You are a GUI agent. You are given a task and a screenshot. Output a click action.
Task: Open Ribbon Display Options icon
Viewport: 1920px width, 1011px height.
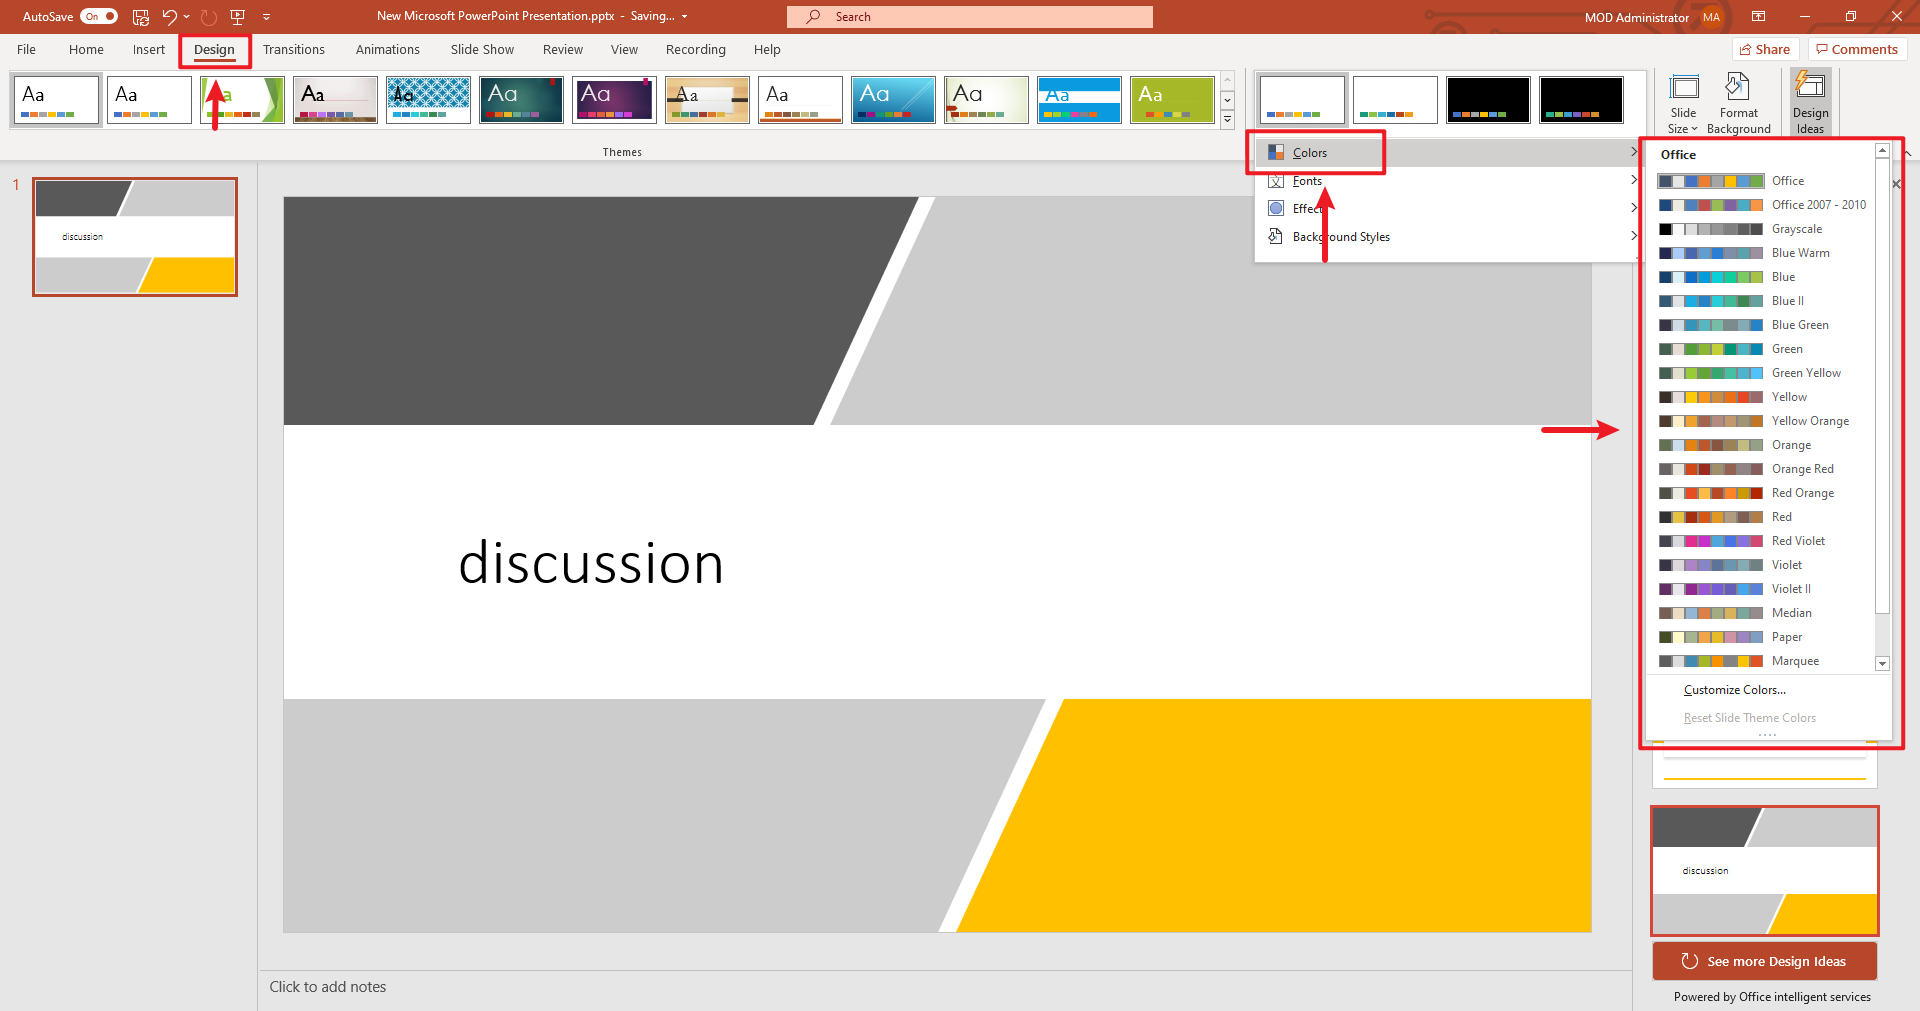tap(1758, 17)
